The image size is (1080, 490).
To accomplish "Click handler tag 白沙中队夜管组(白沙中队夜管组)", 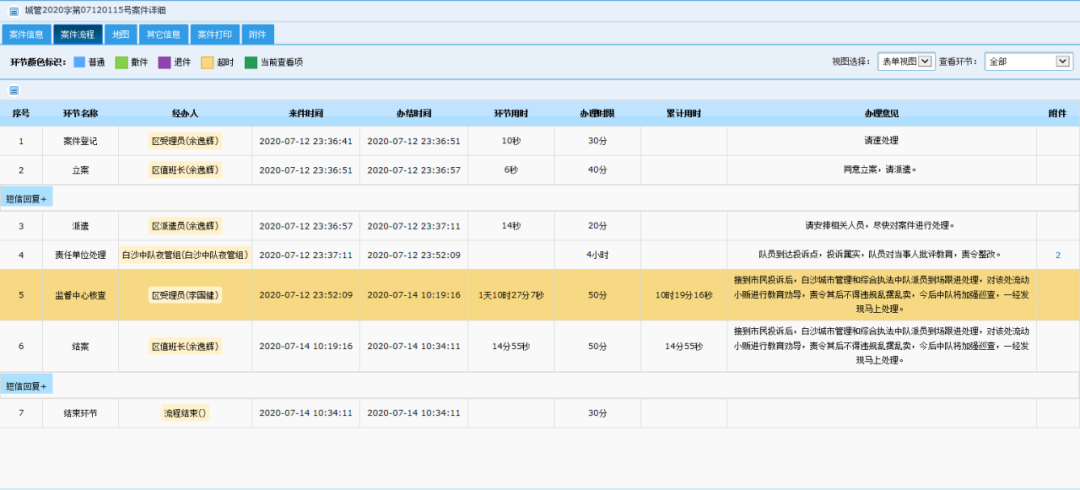I will [185, 254].
